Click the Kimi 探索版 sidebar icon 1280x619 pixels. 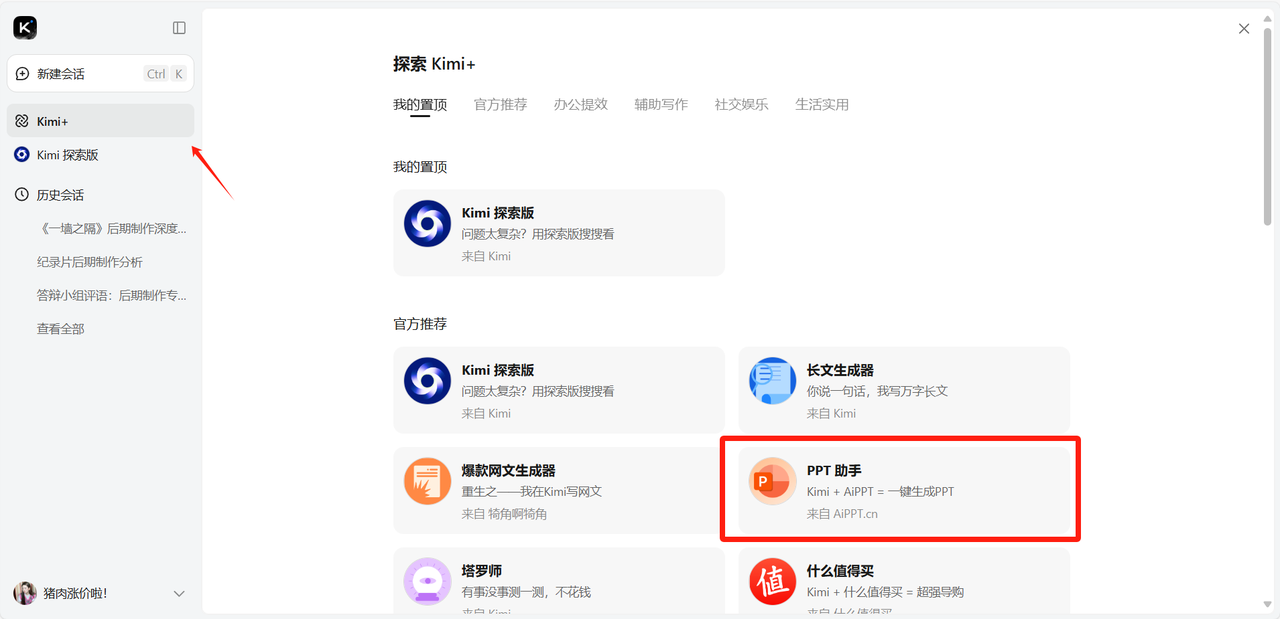[x=22, y=155]
